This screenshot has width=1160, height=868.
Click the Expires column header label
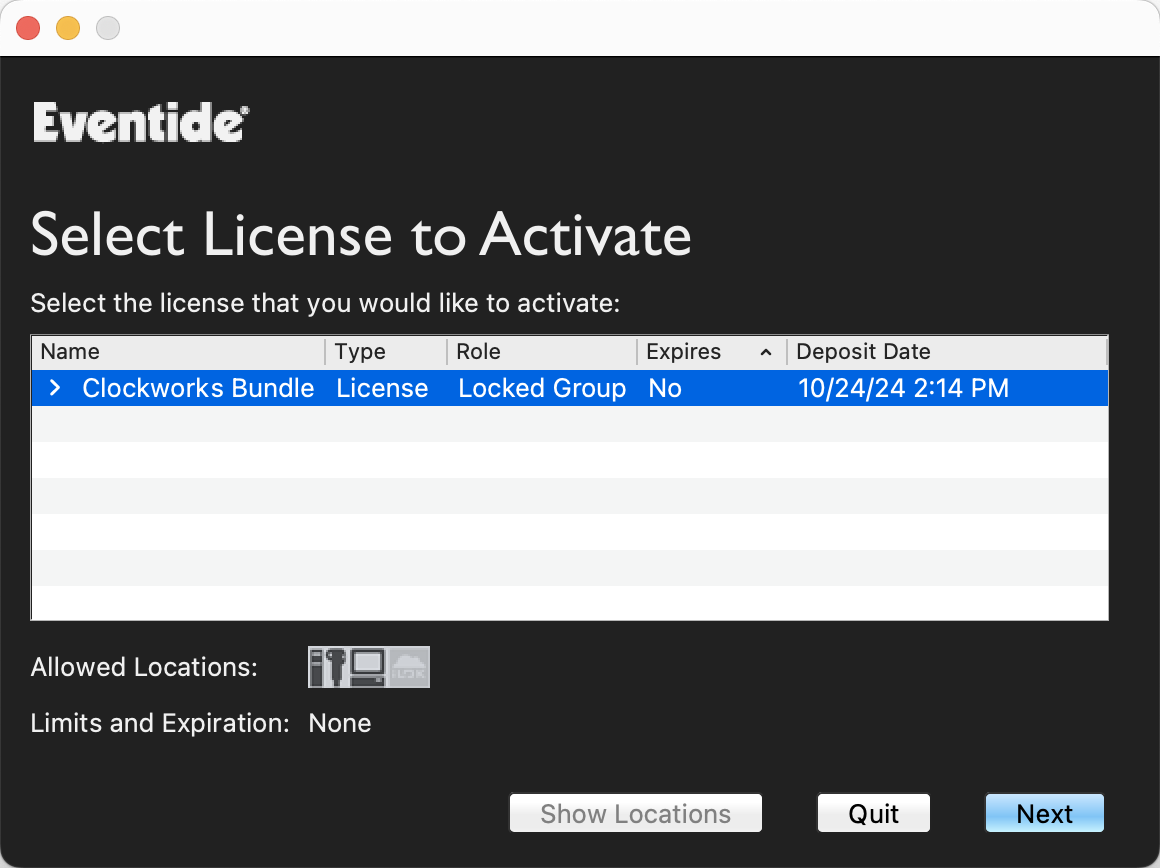684,351
